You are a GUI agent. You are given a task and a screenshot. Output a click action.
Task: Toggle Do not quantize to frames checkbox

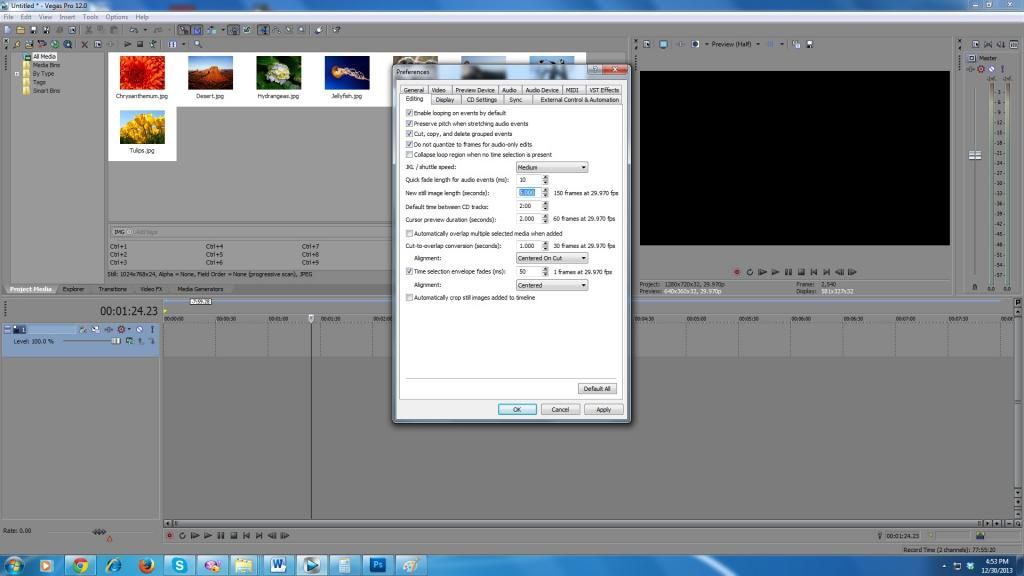click(x=409, y=144)
